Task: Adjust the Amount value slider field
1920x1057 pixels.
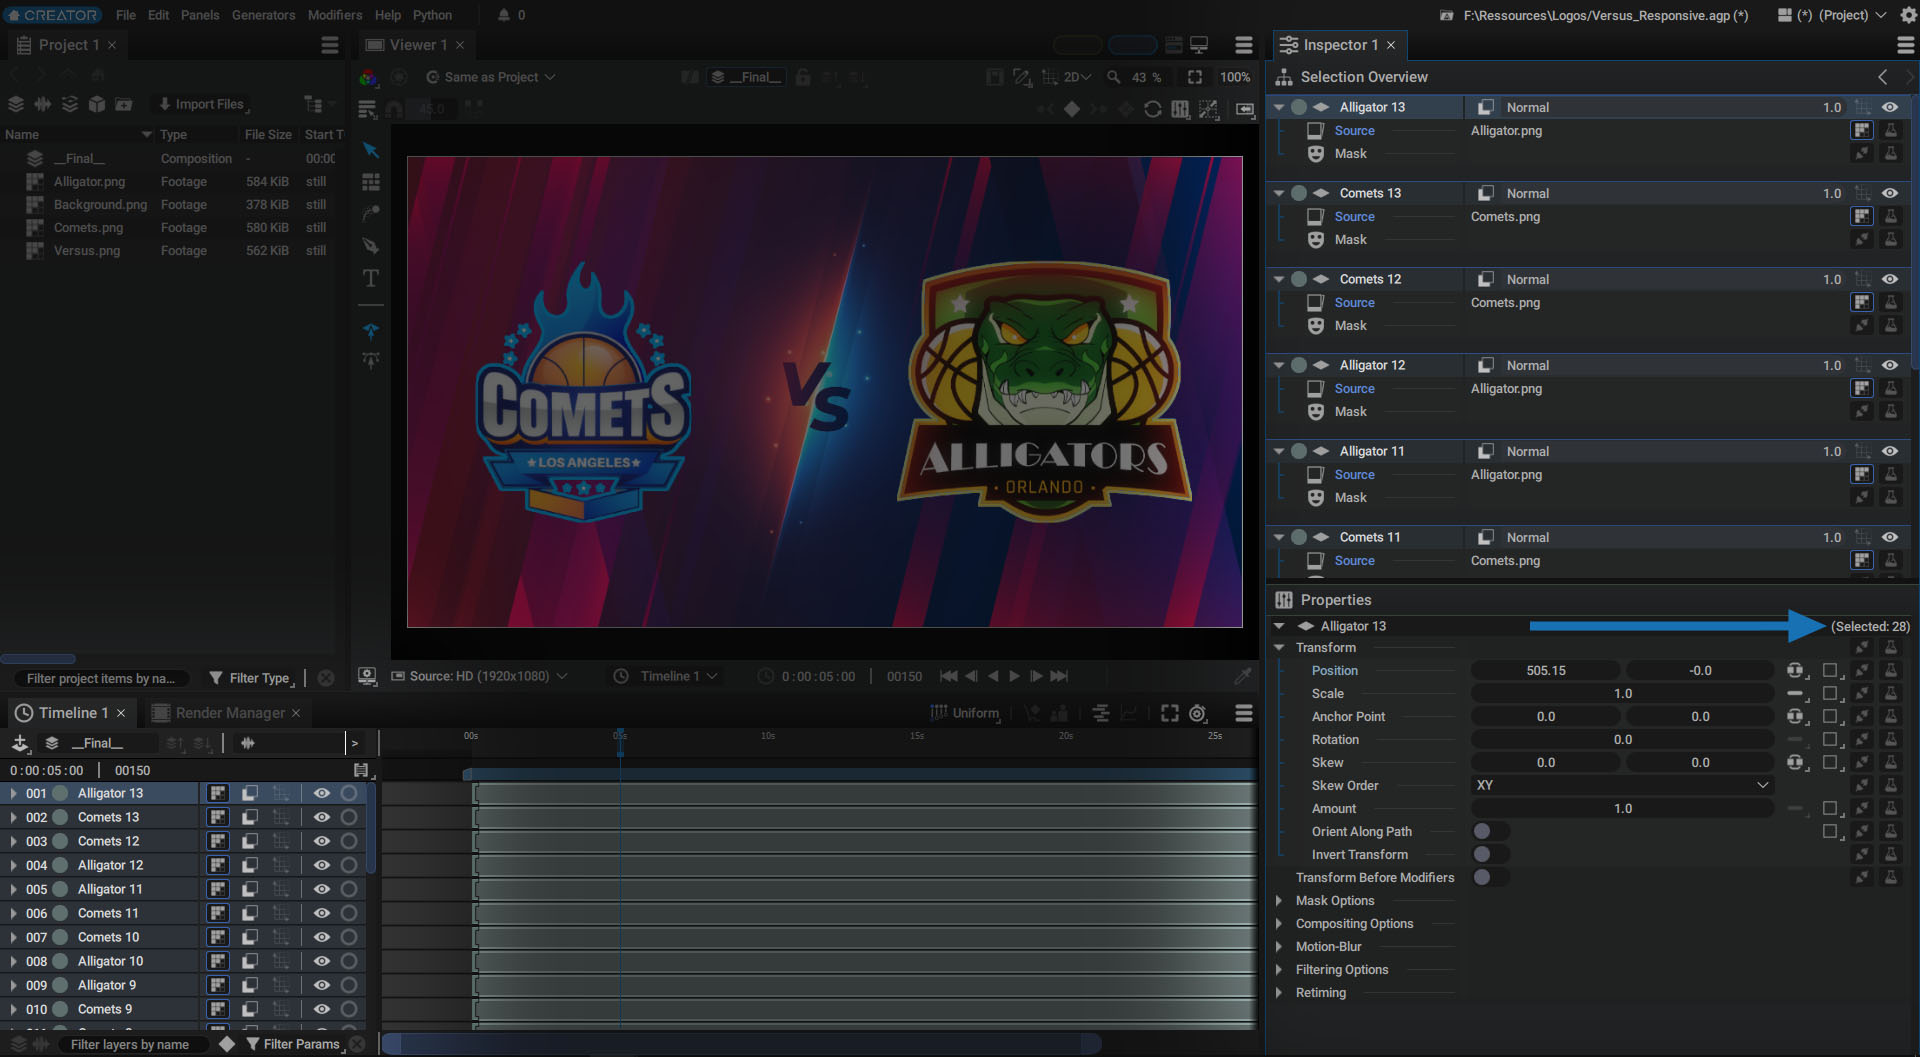Action: [1622, 809]
